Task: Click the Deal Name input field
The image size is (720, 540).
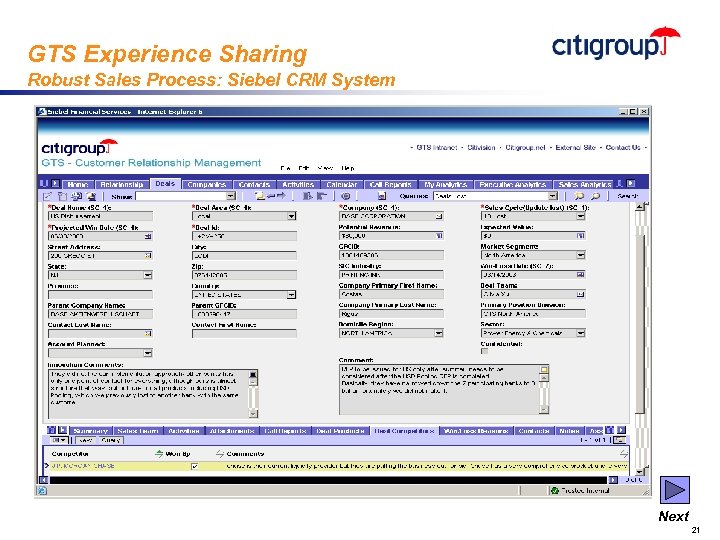Action: [x=100, y=216]
